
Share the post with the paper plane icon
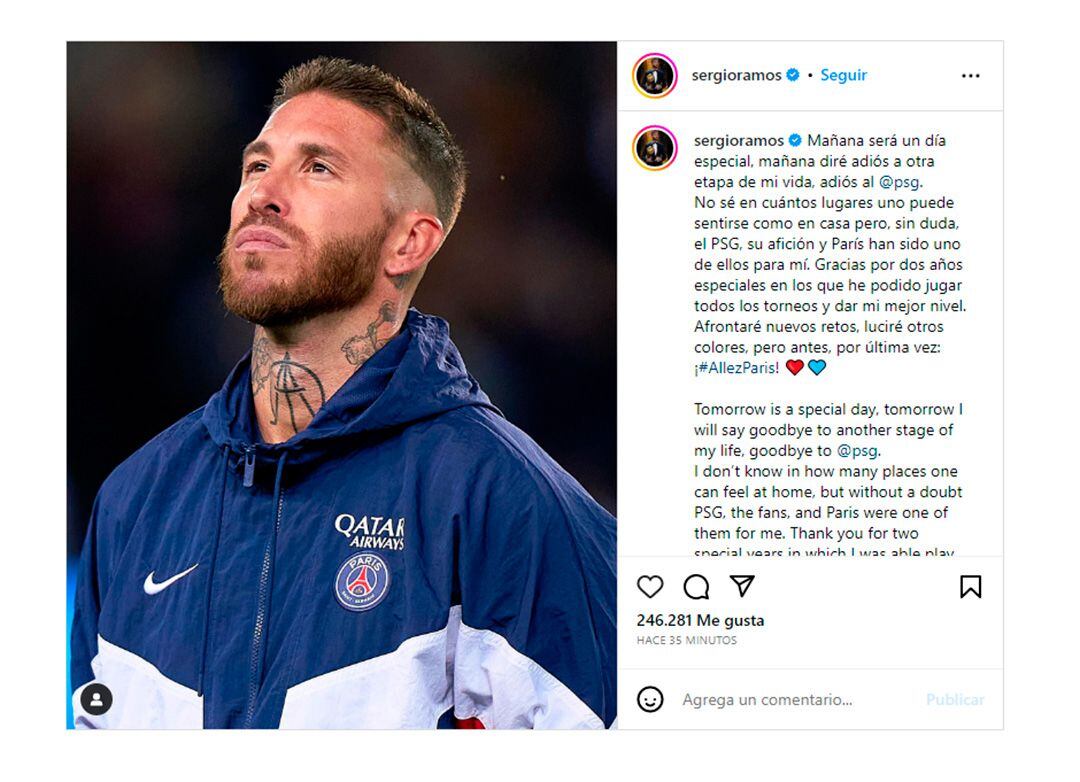[x=741, y=587]
